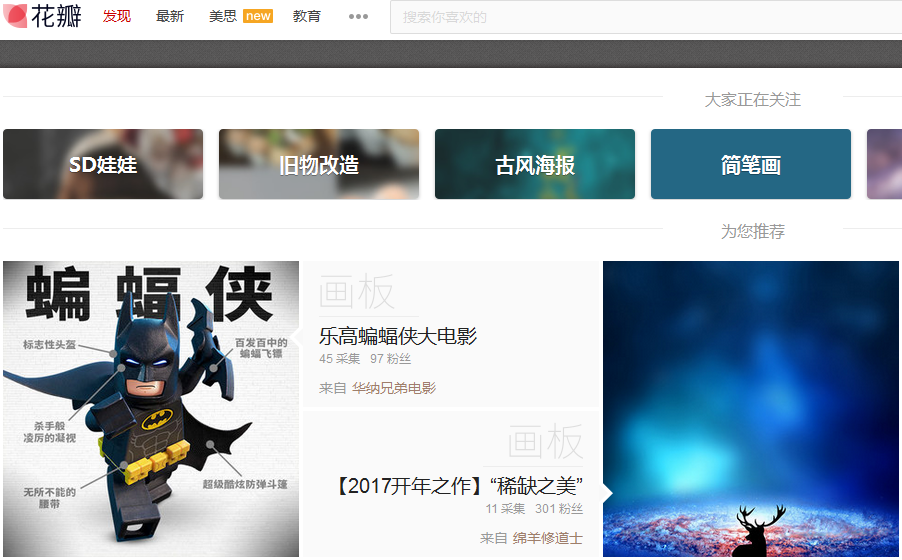The image size is (902, 560).
Task: Open the blue deer silhouette image
Action: click(752, 409)
